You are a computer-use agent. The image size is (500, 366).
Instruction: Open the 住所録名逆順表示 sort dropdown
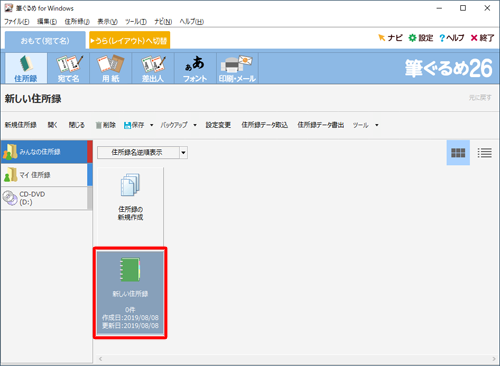[142, 153]
